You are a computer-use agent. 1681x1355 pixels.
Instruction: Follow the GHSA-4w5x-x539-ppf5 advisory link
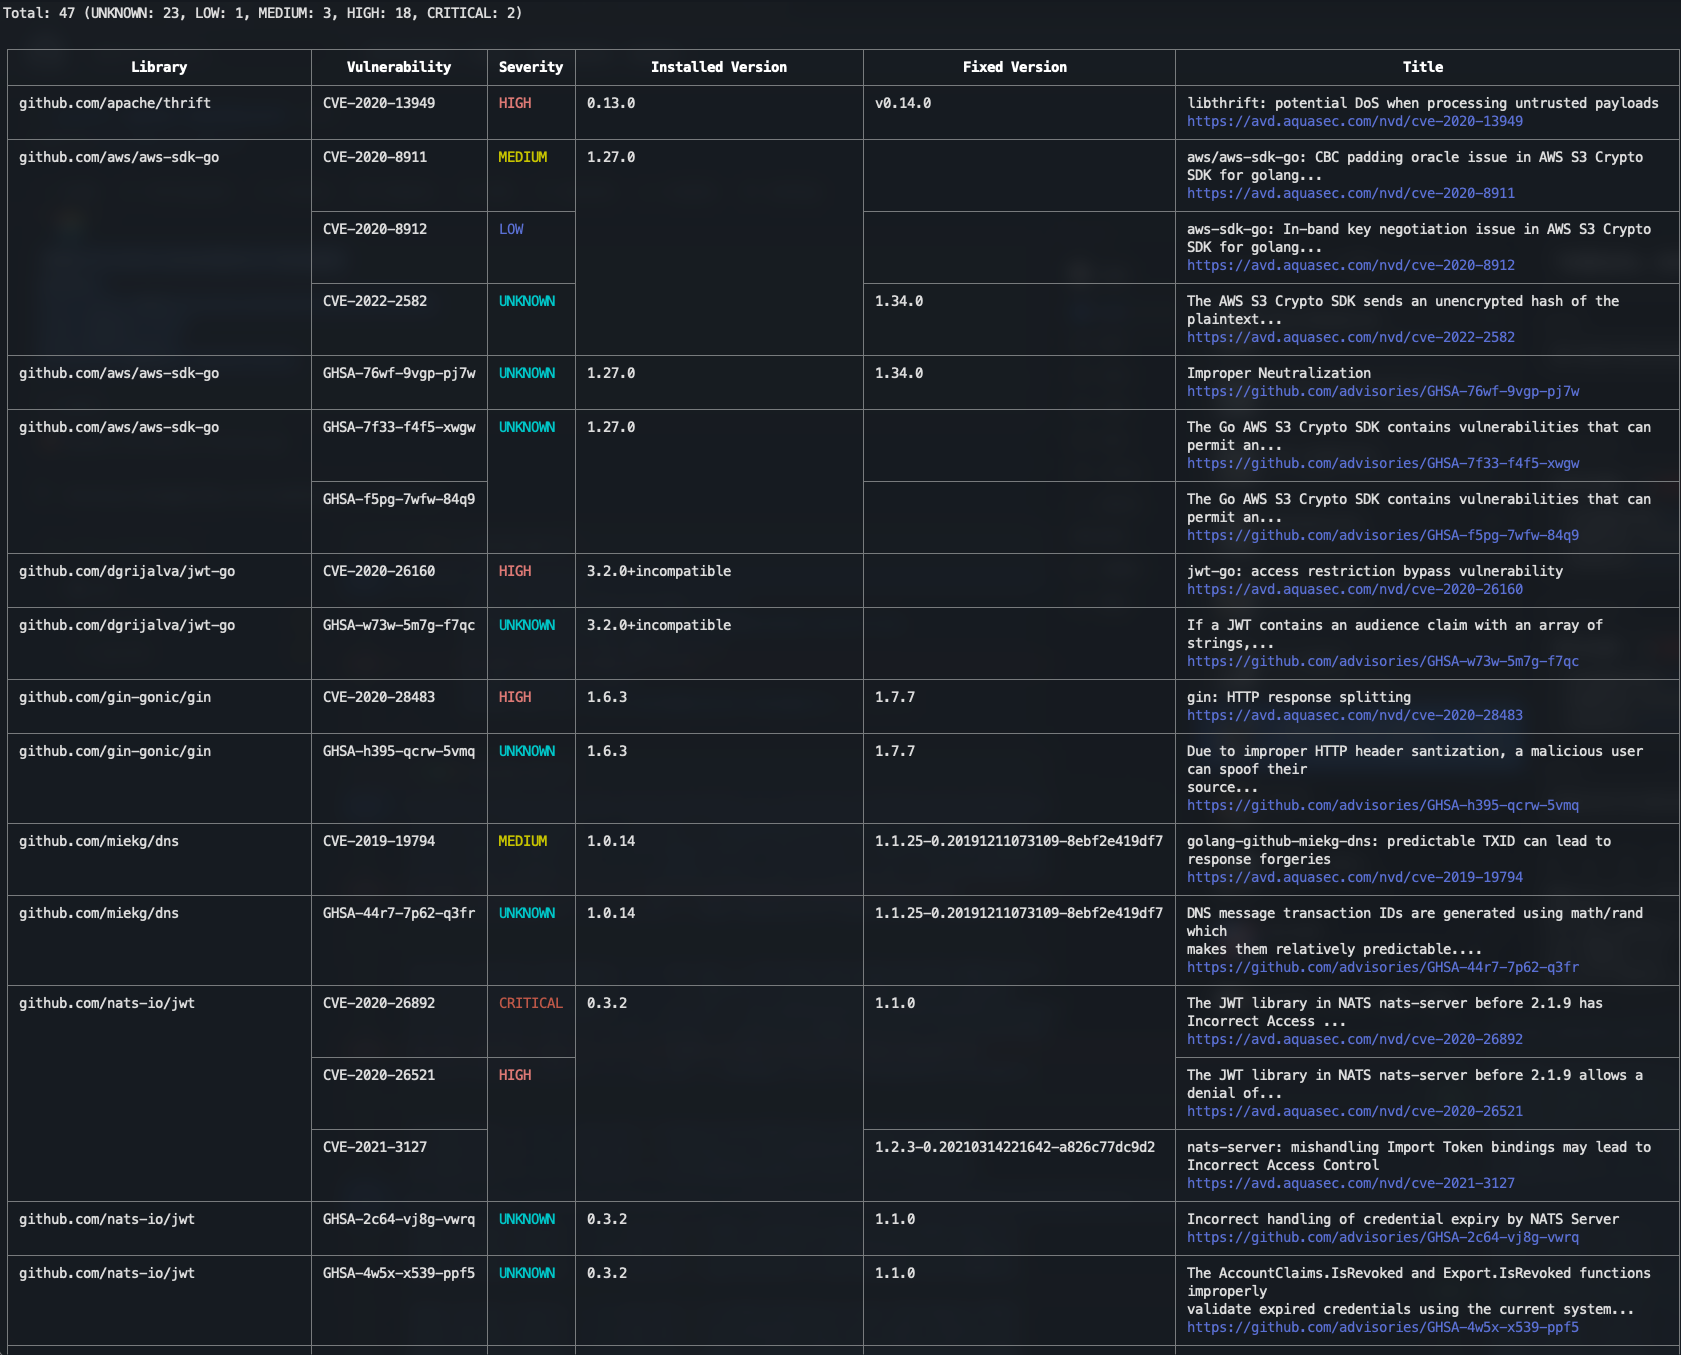tap(1380, 1328)
